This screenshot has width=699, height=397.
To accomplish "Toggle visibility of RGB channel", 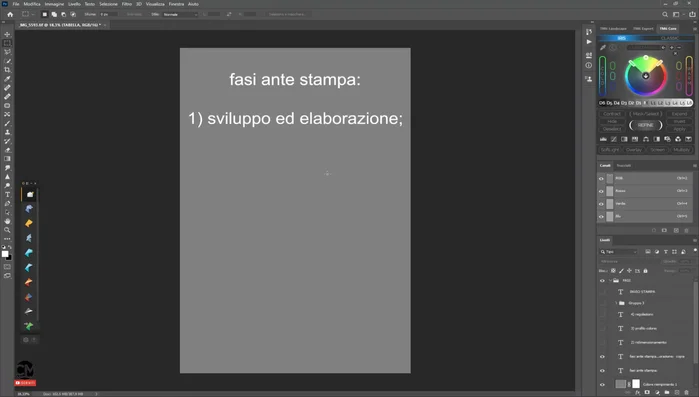I will [x=601, y=178].
